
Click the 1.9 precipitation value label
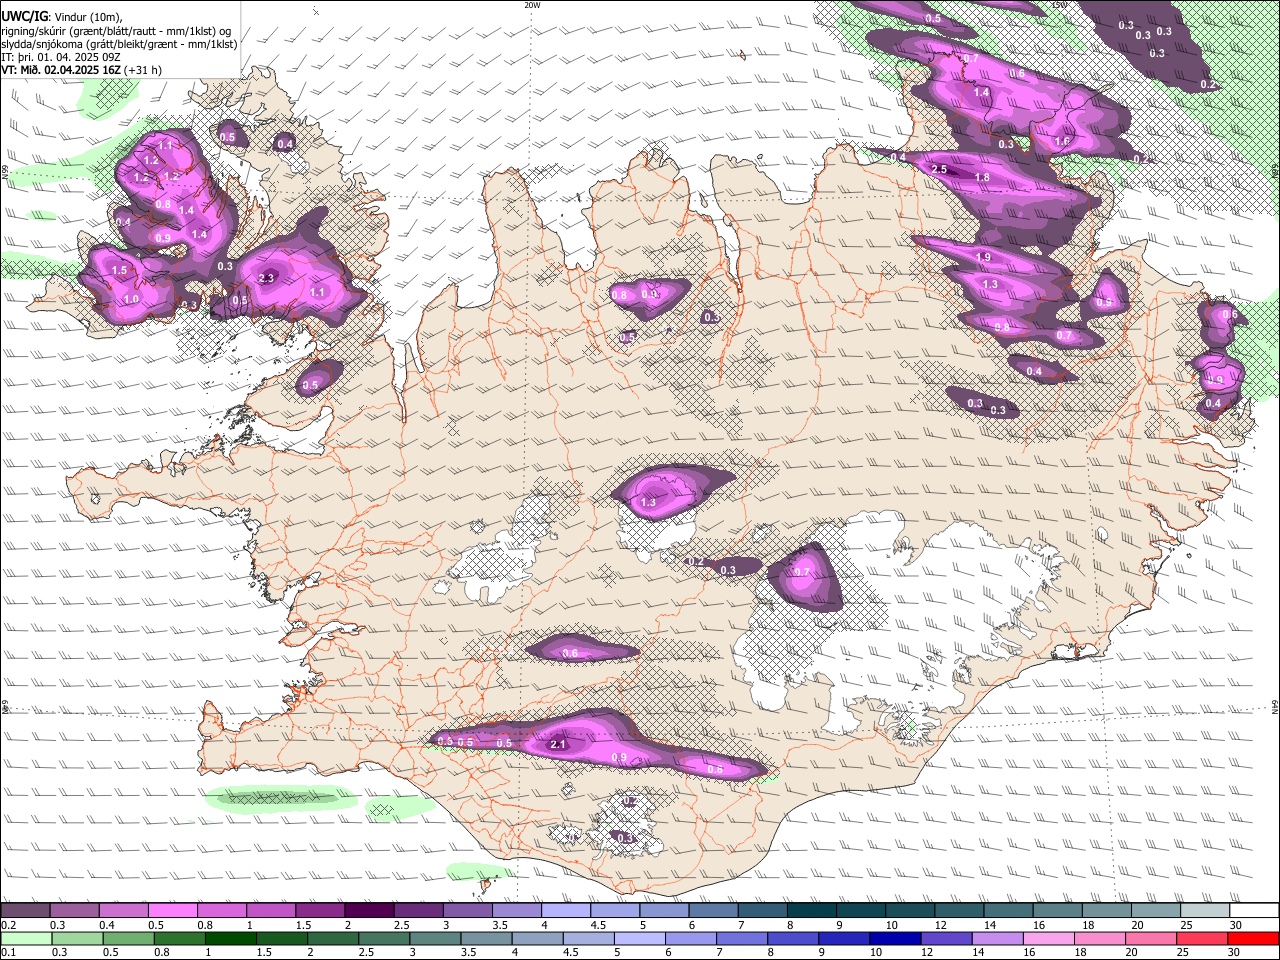coord(983,257)
